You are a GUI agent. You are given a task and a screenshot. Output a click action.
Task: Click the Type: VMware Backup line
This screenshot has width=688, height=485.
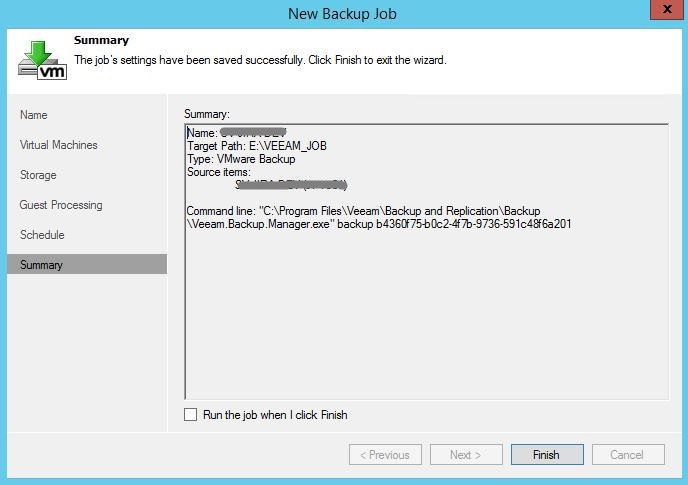tap(241, 159)
